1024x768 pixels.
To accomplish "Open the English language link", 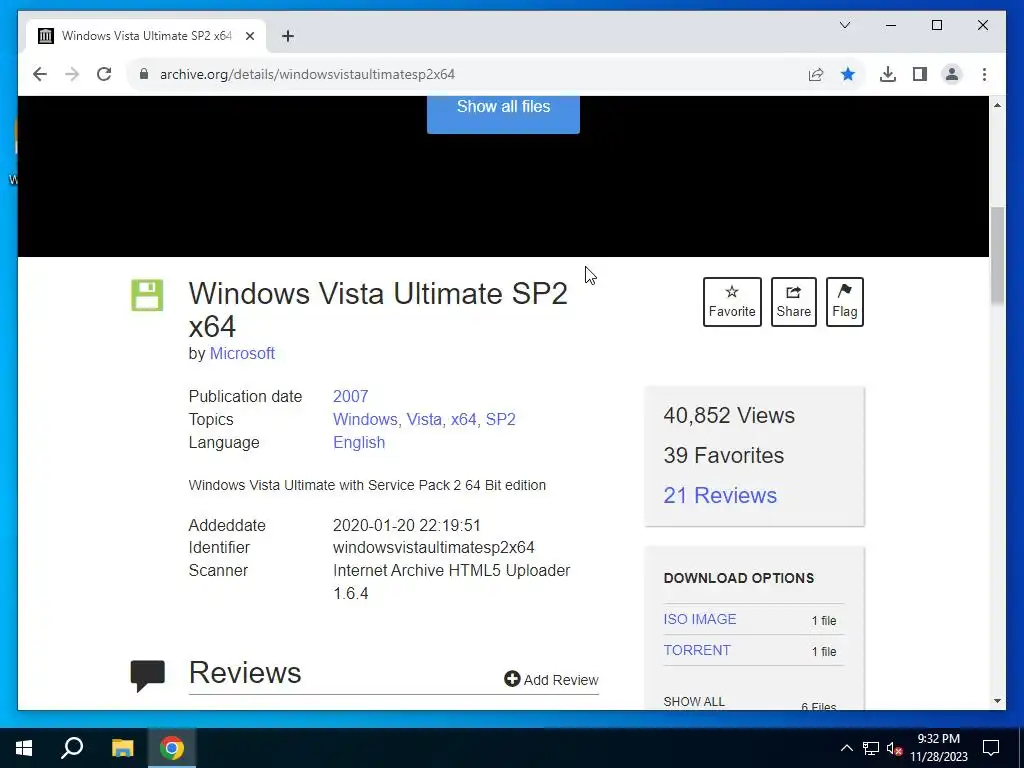I will (359, 442).
